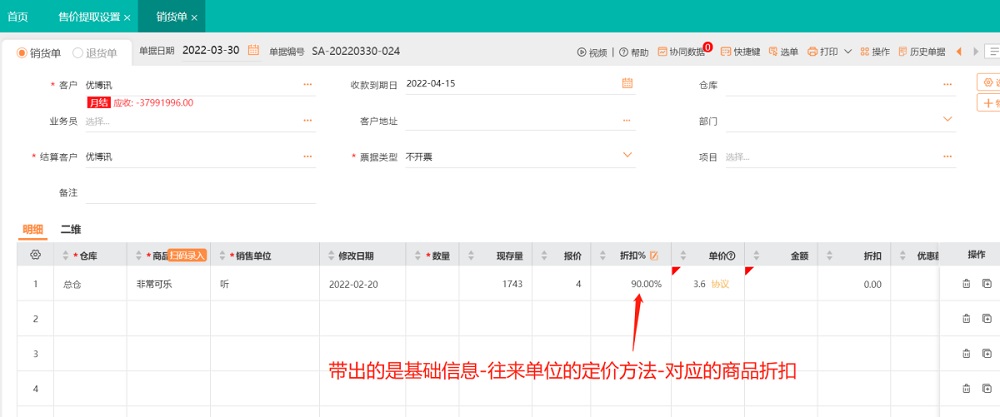The height and width of the screenshot is (417, 1000).
Task: Sort the table by 销售单位 column
Action: tap(222, 256)
